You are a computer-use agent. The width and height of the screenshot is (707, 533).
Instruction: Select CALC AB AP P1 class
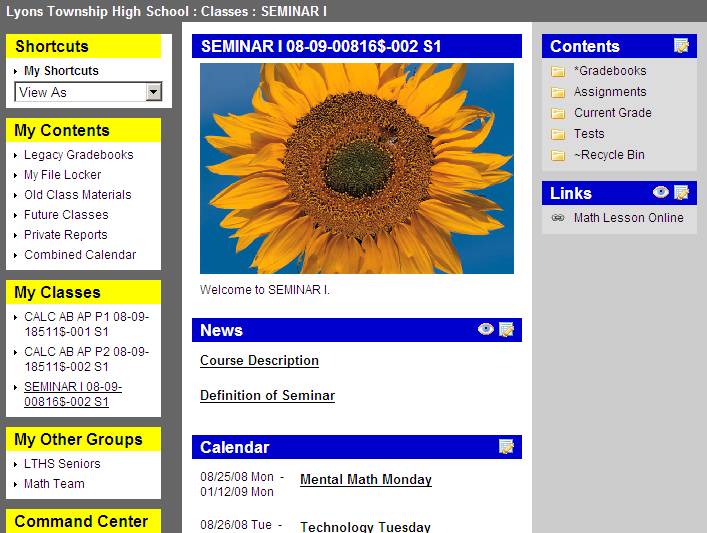point(87,324)
